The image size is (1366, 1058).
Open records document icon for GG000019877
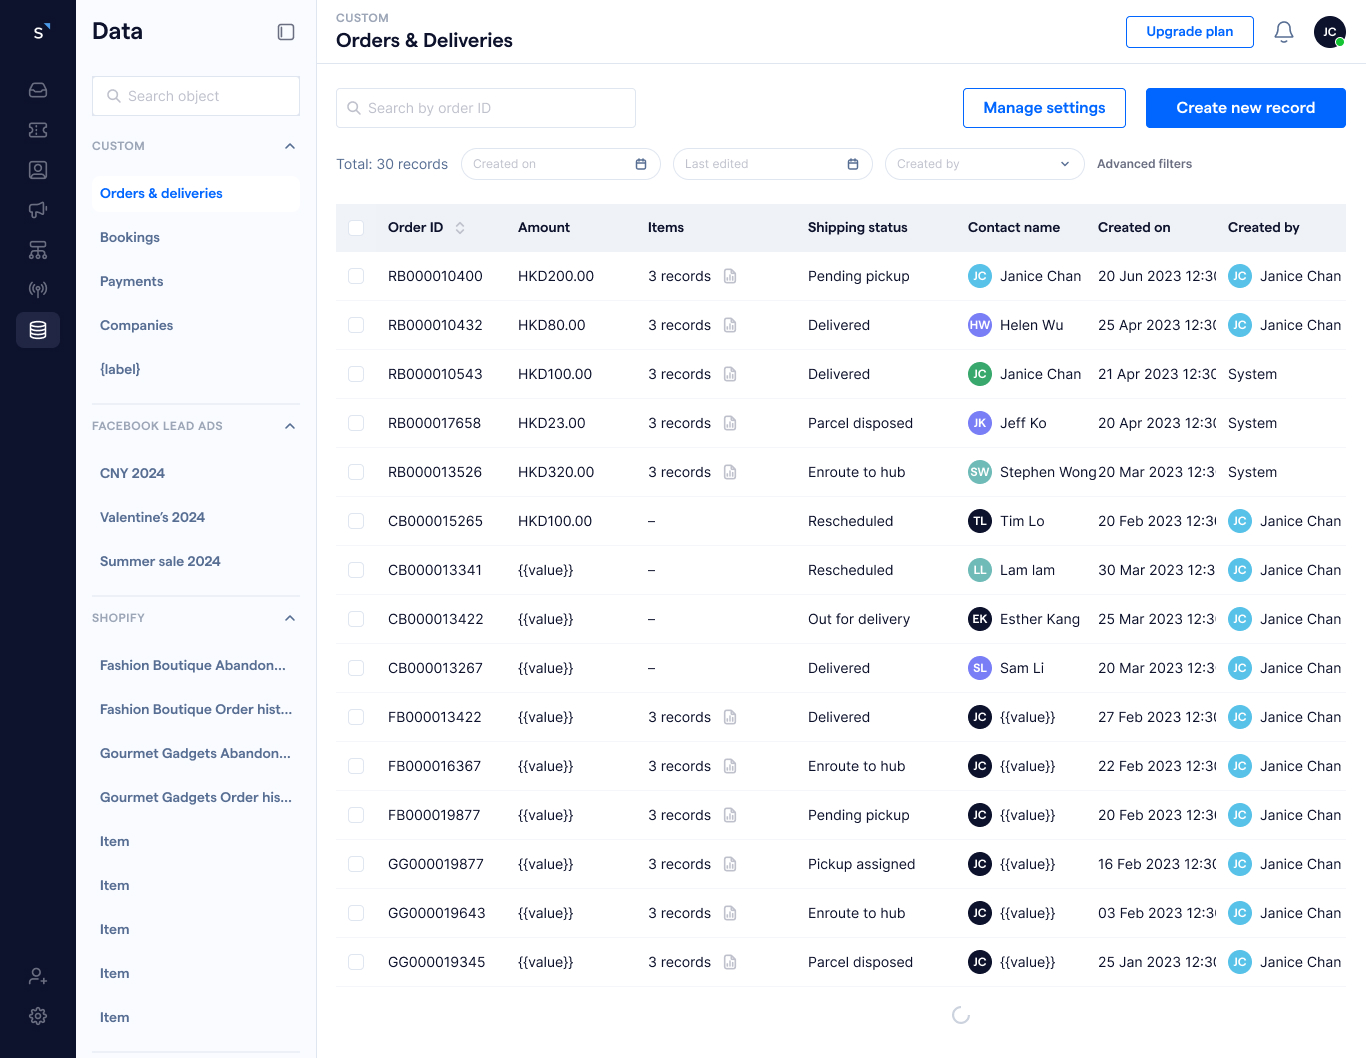point(730,864)
